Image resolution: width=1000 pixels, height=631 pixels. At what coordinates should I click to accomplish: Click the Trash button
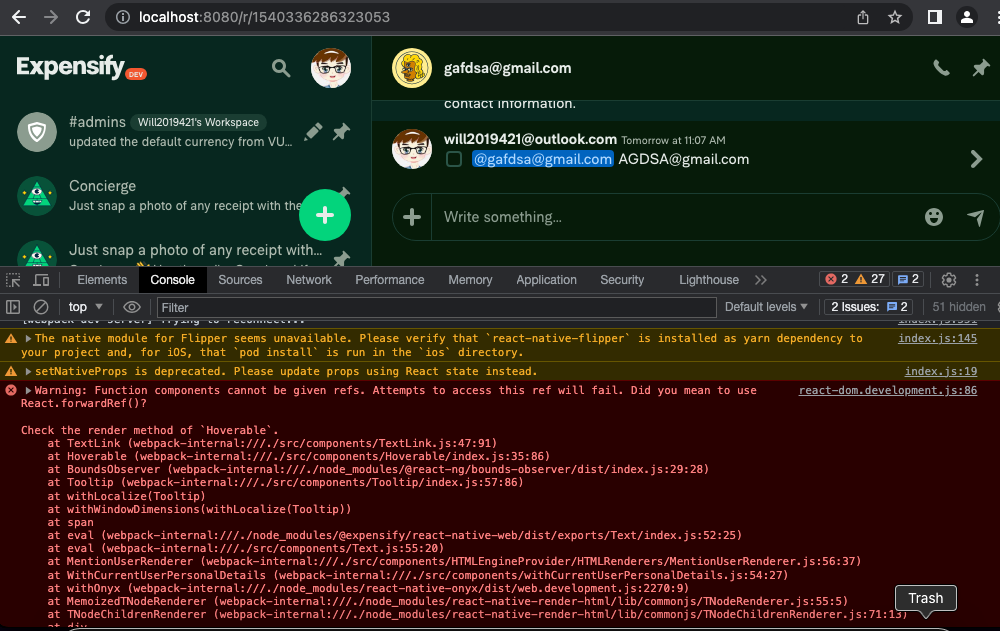pos(925,598)
